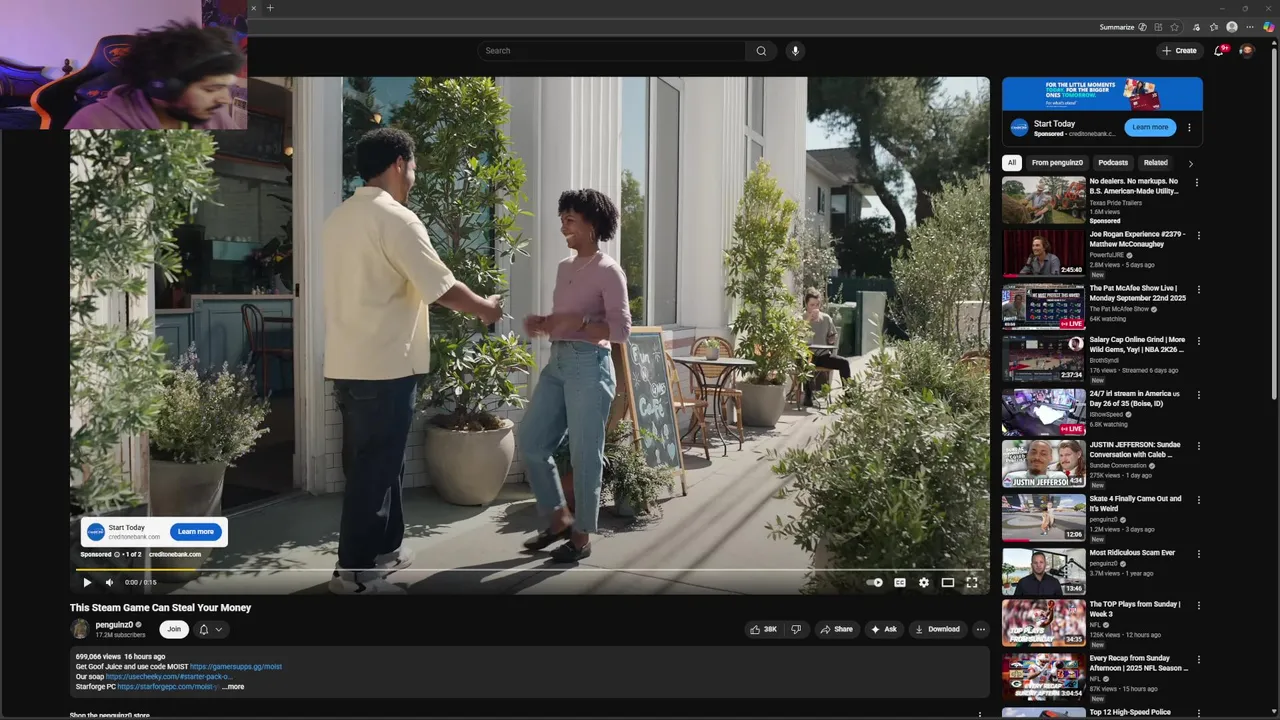The width and height of the screenshot is (1280, 720).
Task: Open options menu for Skate 4 video
Action: click(x=1197, y=500)
